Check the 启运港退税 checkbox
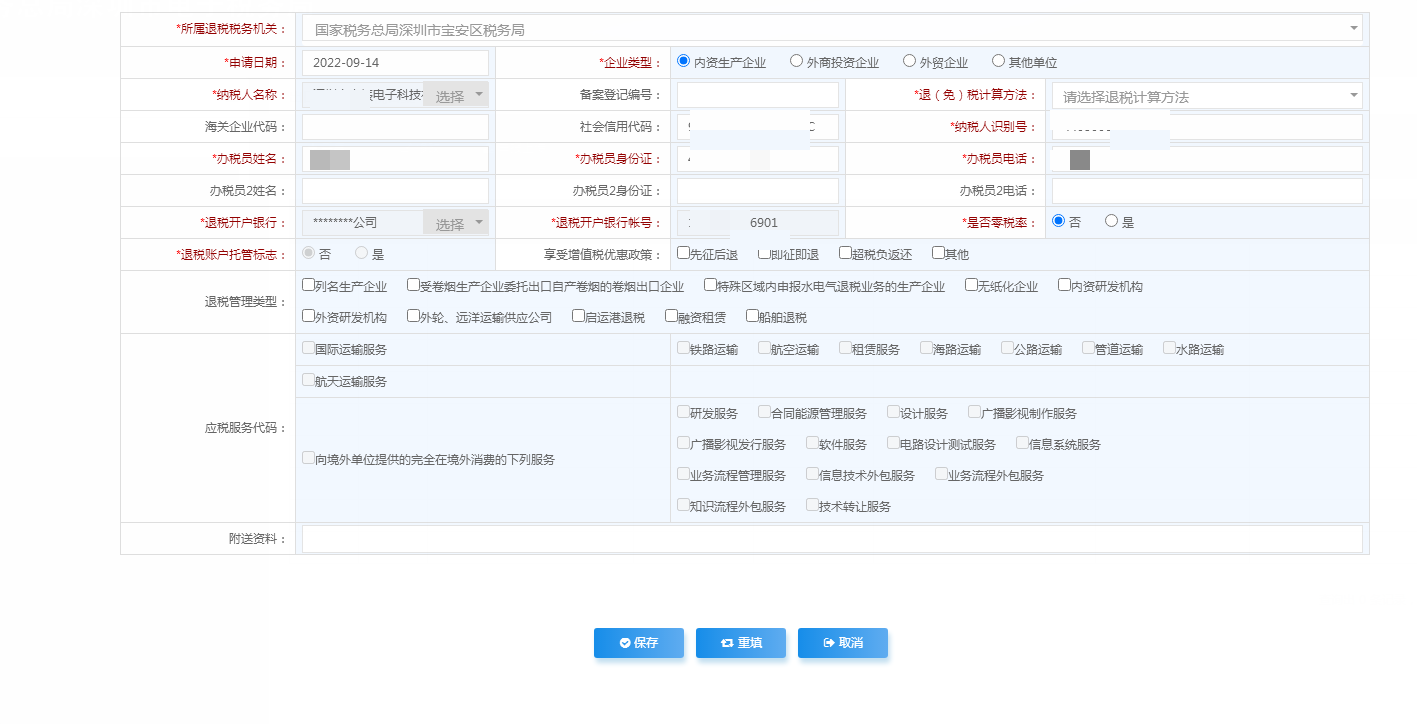Screen dimensions: 1417x724 tap(578, 316)
